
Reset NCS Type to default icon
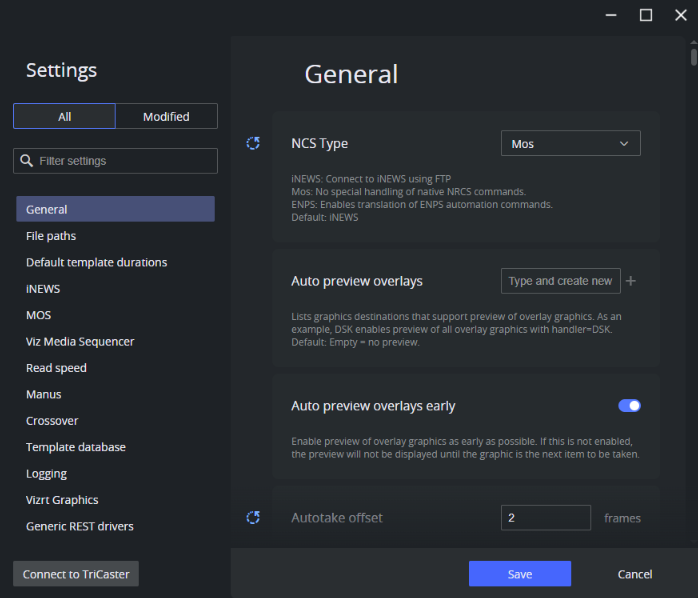pos(253,144)
